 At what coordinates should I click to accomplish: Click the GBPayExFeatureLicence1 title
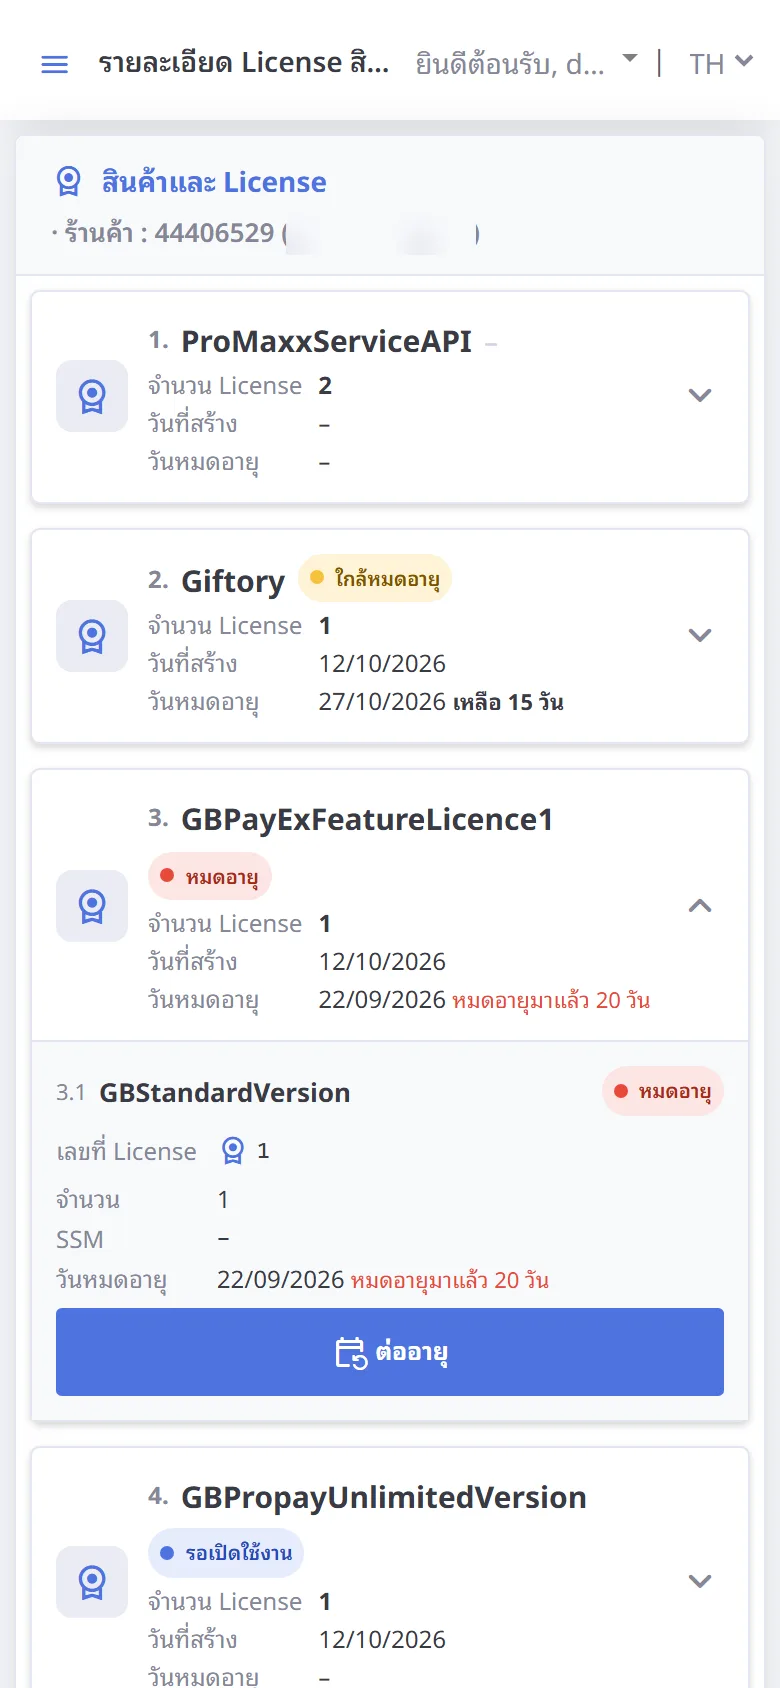click(367, 820)
